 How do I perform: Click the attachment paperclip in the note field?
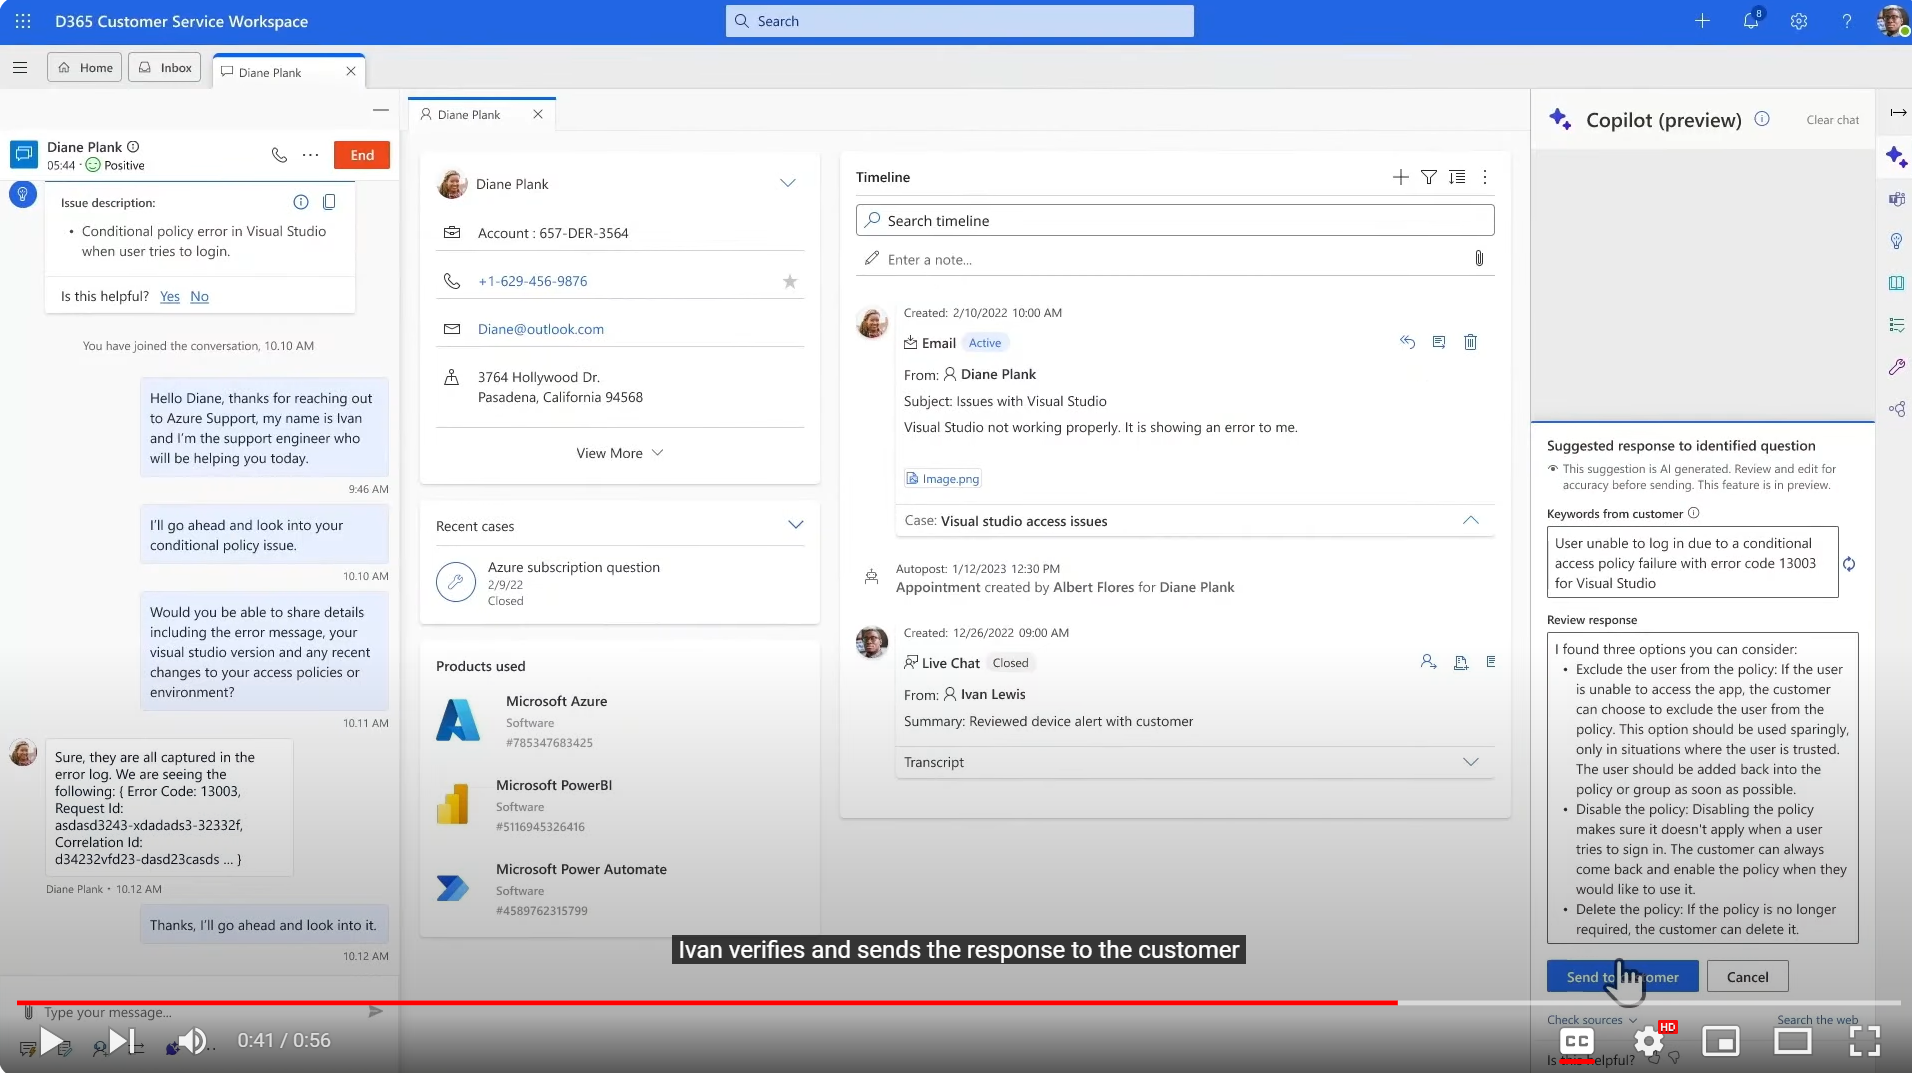click(x=1478, y=259)
